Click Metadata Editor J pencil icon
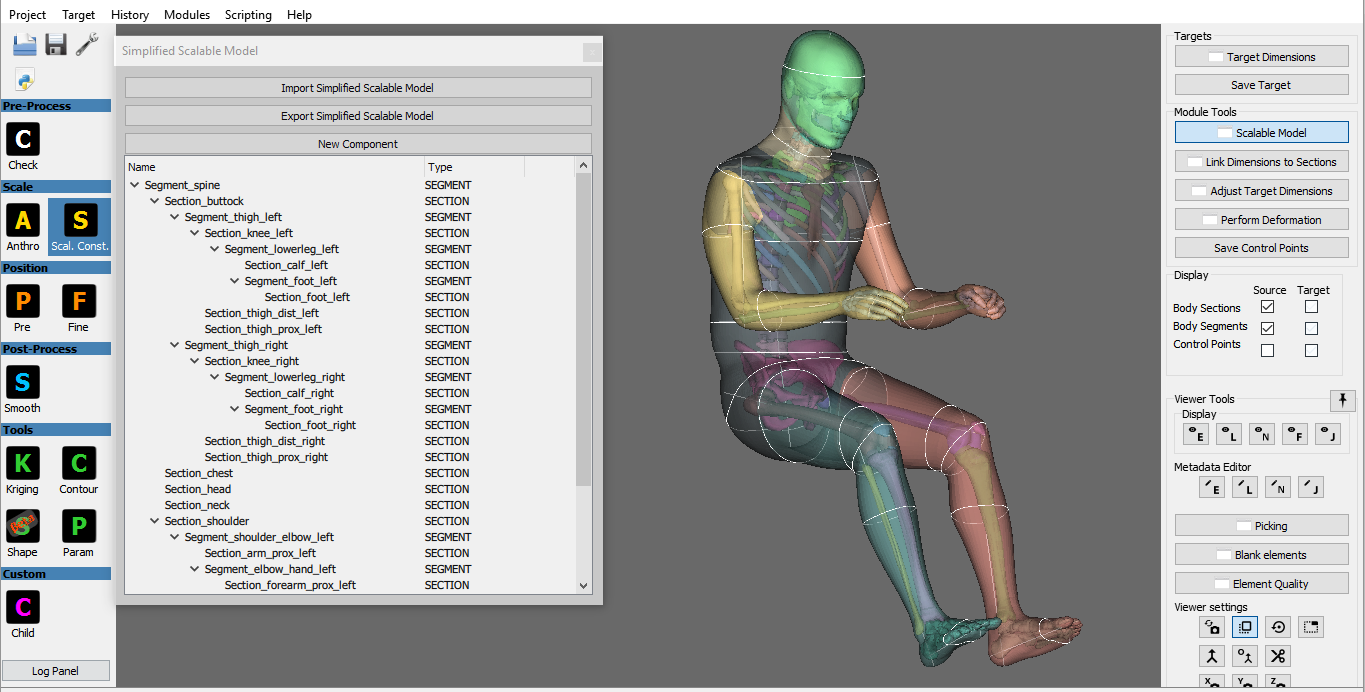 (1311, 487)
